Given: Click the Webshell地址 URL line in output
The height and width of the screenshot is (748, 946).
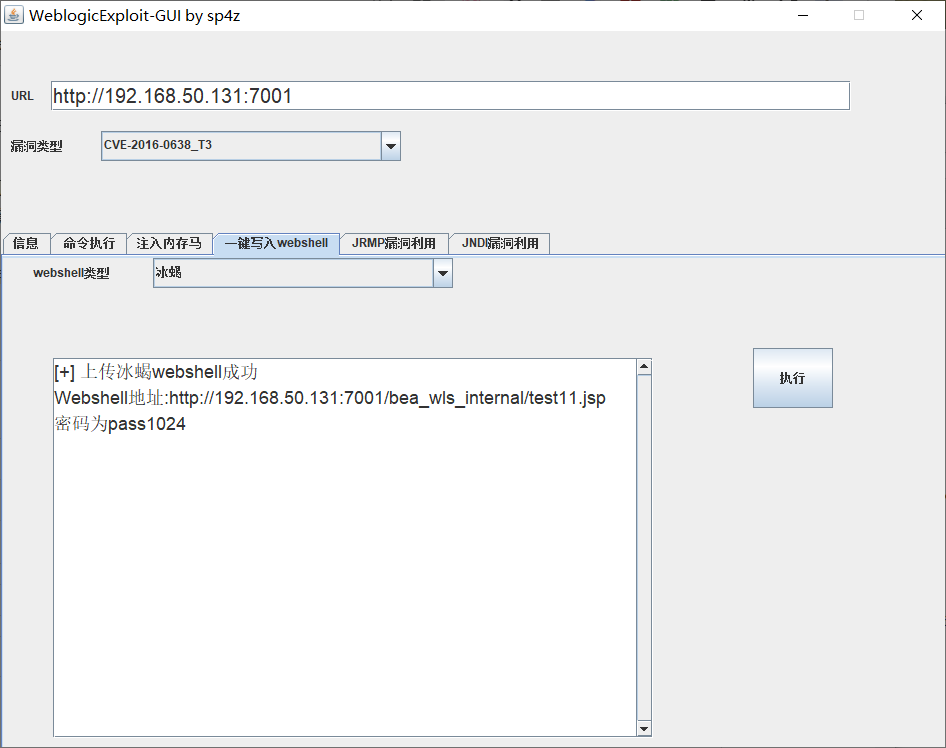Looking at the screenshot, I should click(x=330, y=398).
